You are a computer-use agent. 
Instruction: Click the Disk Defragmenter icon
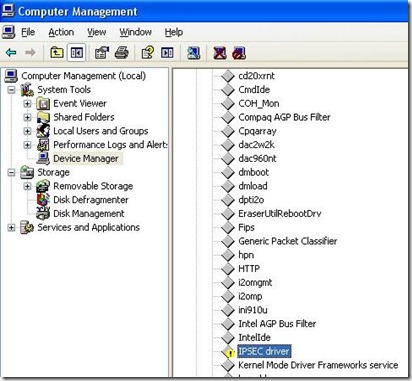[x=43, y=200]
